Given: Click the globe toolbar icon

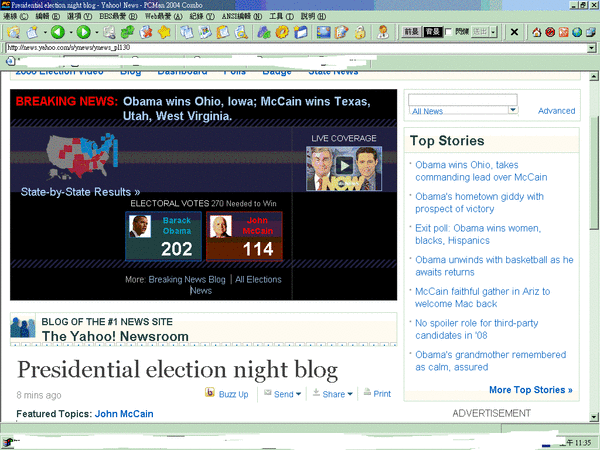Looking at the screenshot, I should [x=577, y=32].
